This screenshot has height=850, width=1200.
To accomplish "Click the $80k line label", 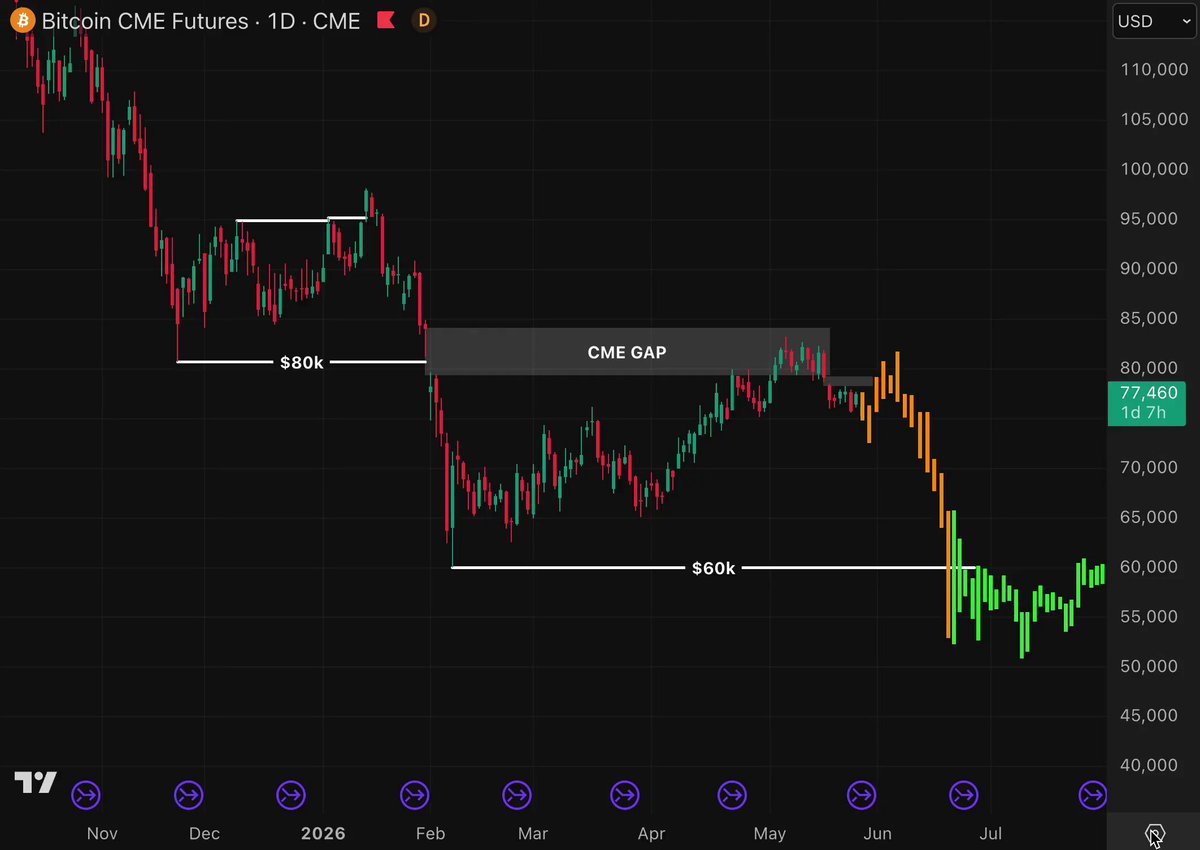I will tap(302, 362).
